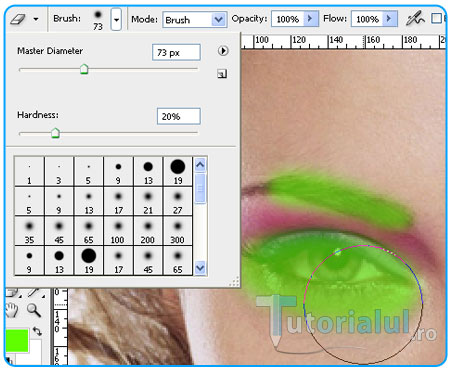Viewport: 450px width, 370px height.
Task: Create new brush preset icon
Action: 222,74
